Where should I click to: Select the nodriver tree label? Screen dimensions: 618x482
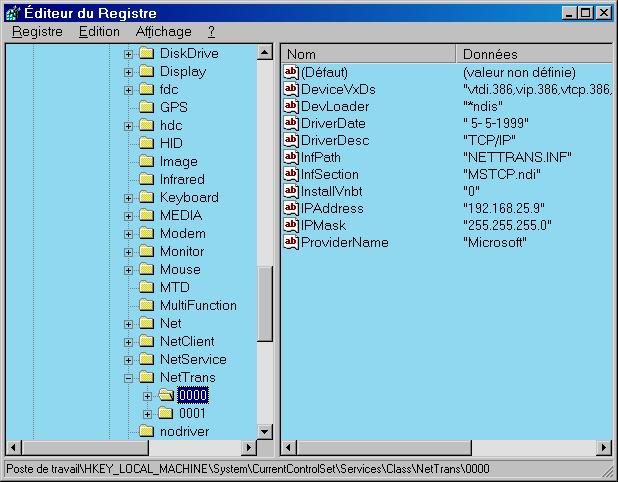click(184, 431)
